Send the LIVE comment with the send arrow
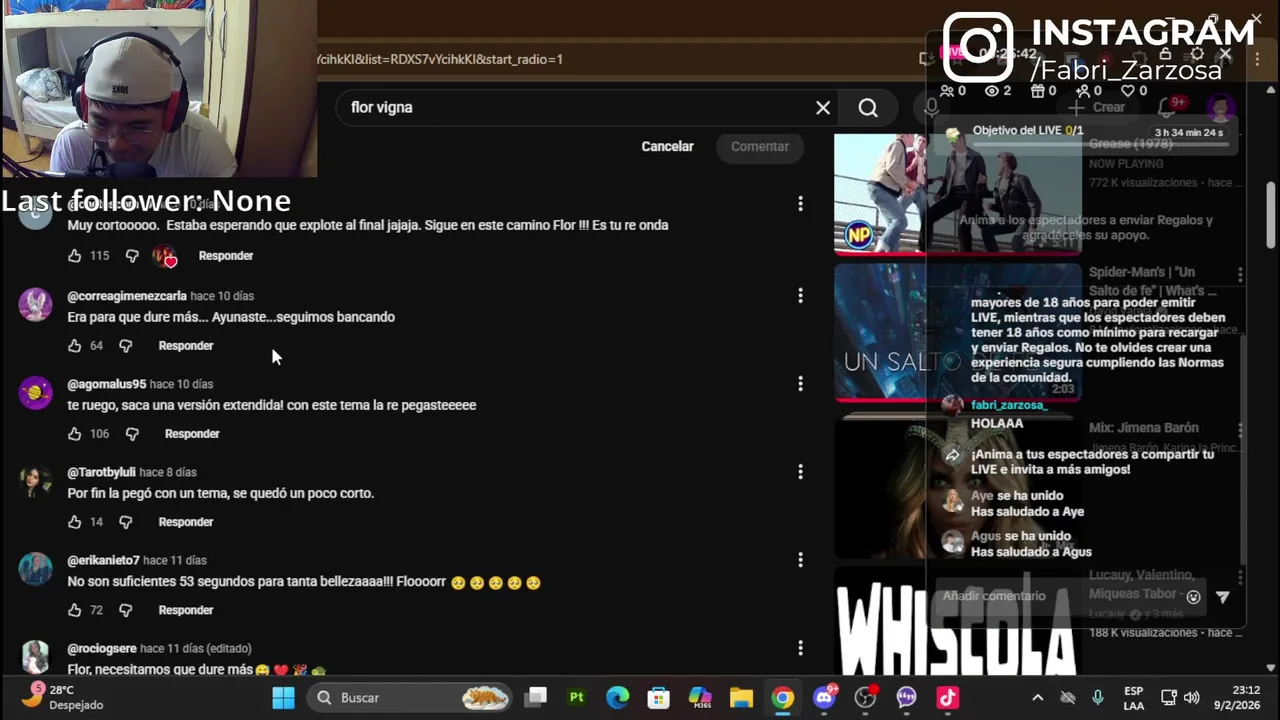This screenshot has height=720, width=1280. pos(1222,597)
